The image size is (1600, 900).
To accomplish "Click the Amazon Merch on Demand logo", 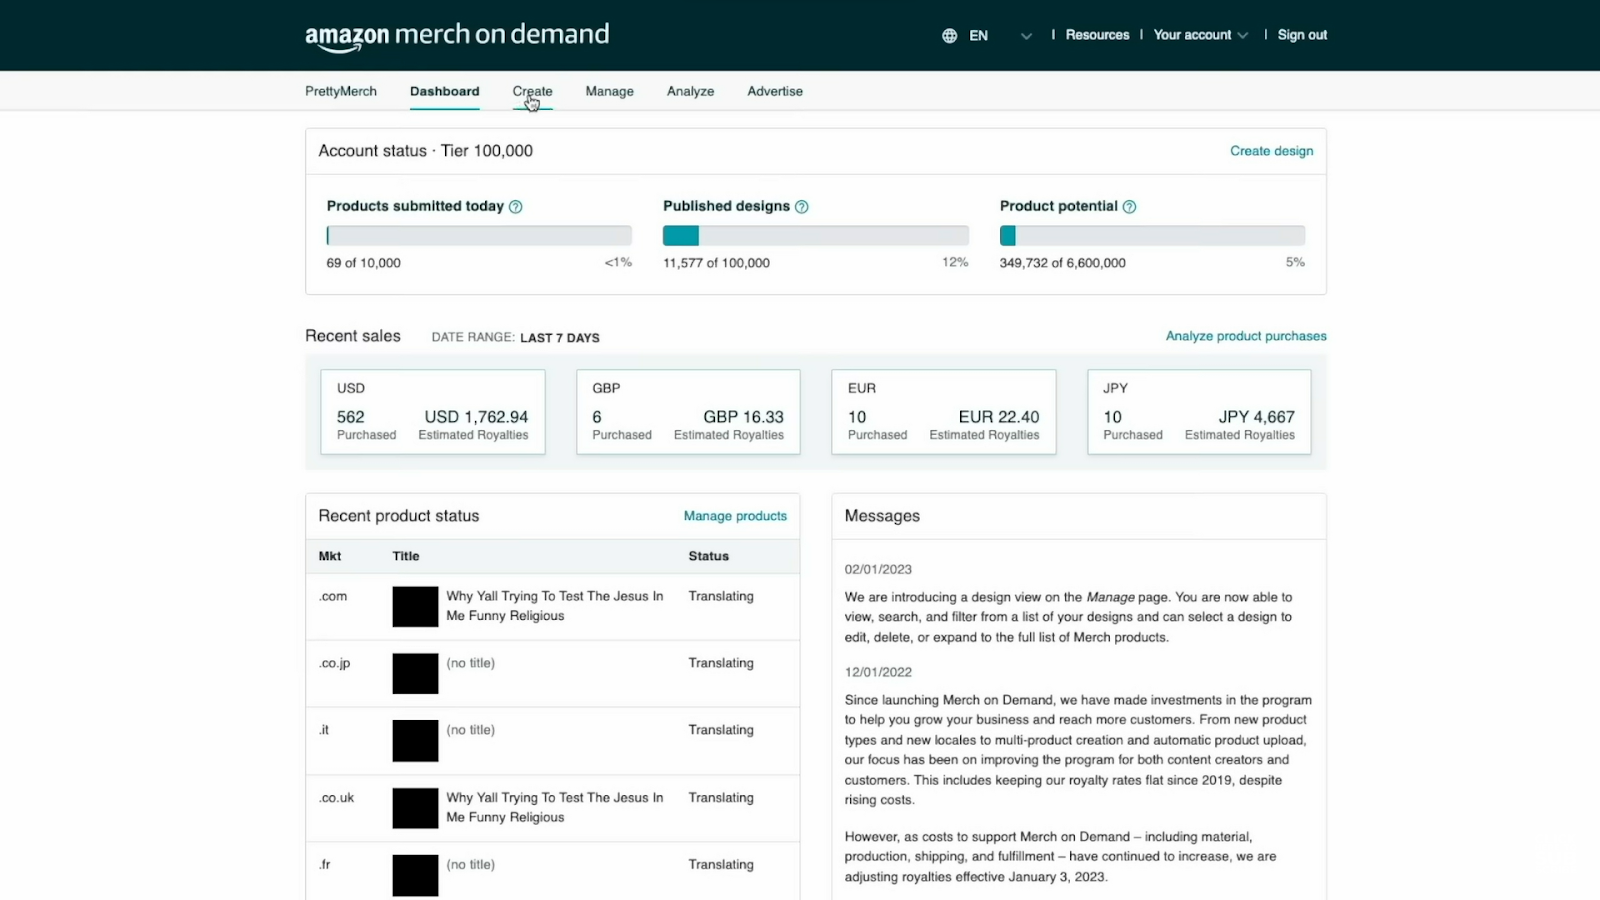I will pyautogui.click(x=457, y=36).
